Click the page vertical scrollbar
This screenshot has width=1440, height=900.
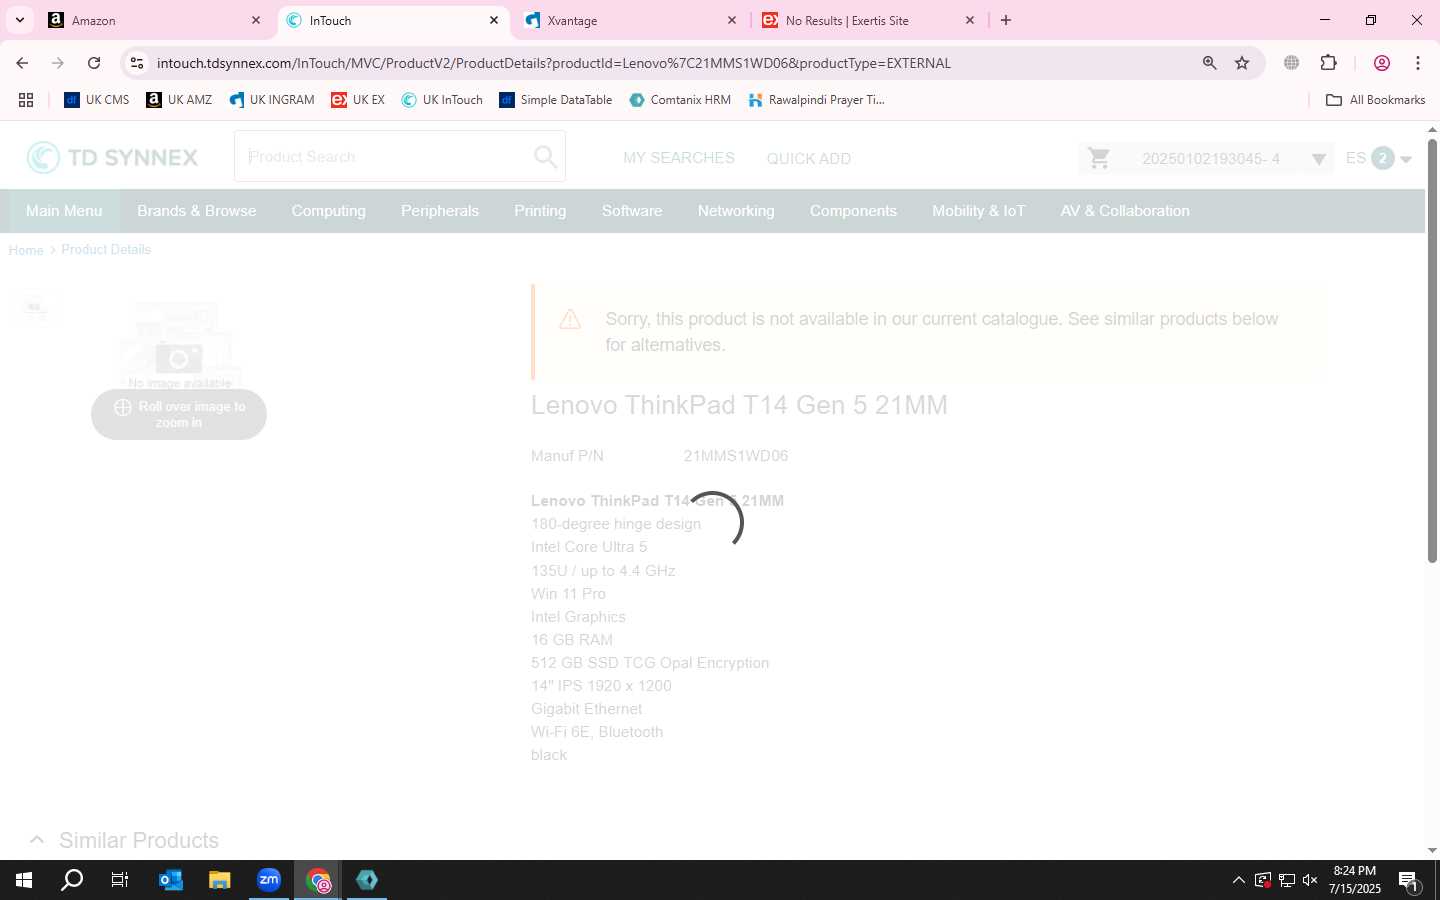pyautogui.click(x=1432, y=350)
